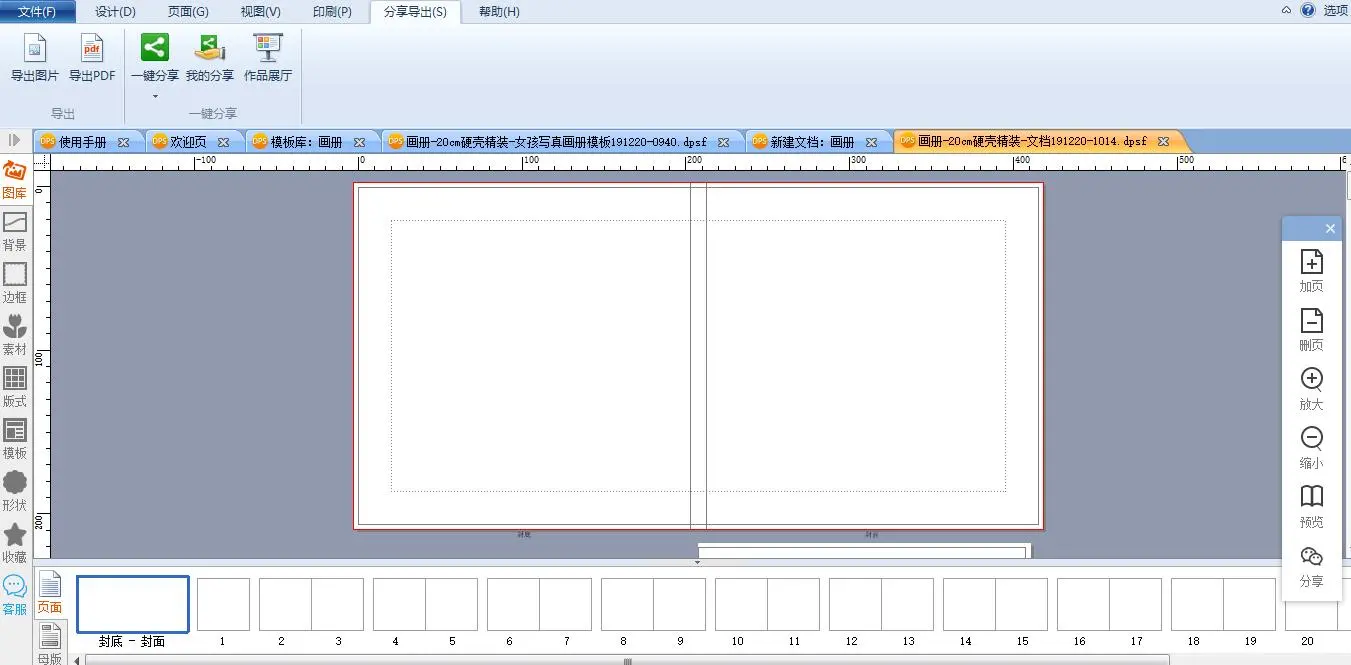The width and height of the screenshot is (1351, 665).
Task: Open 我的分享 my shares icon
Action: (x=210, y=48)
